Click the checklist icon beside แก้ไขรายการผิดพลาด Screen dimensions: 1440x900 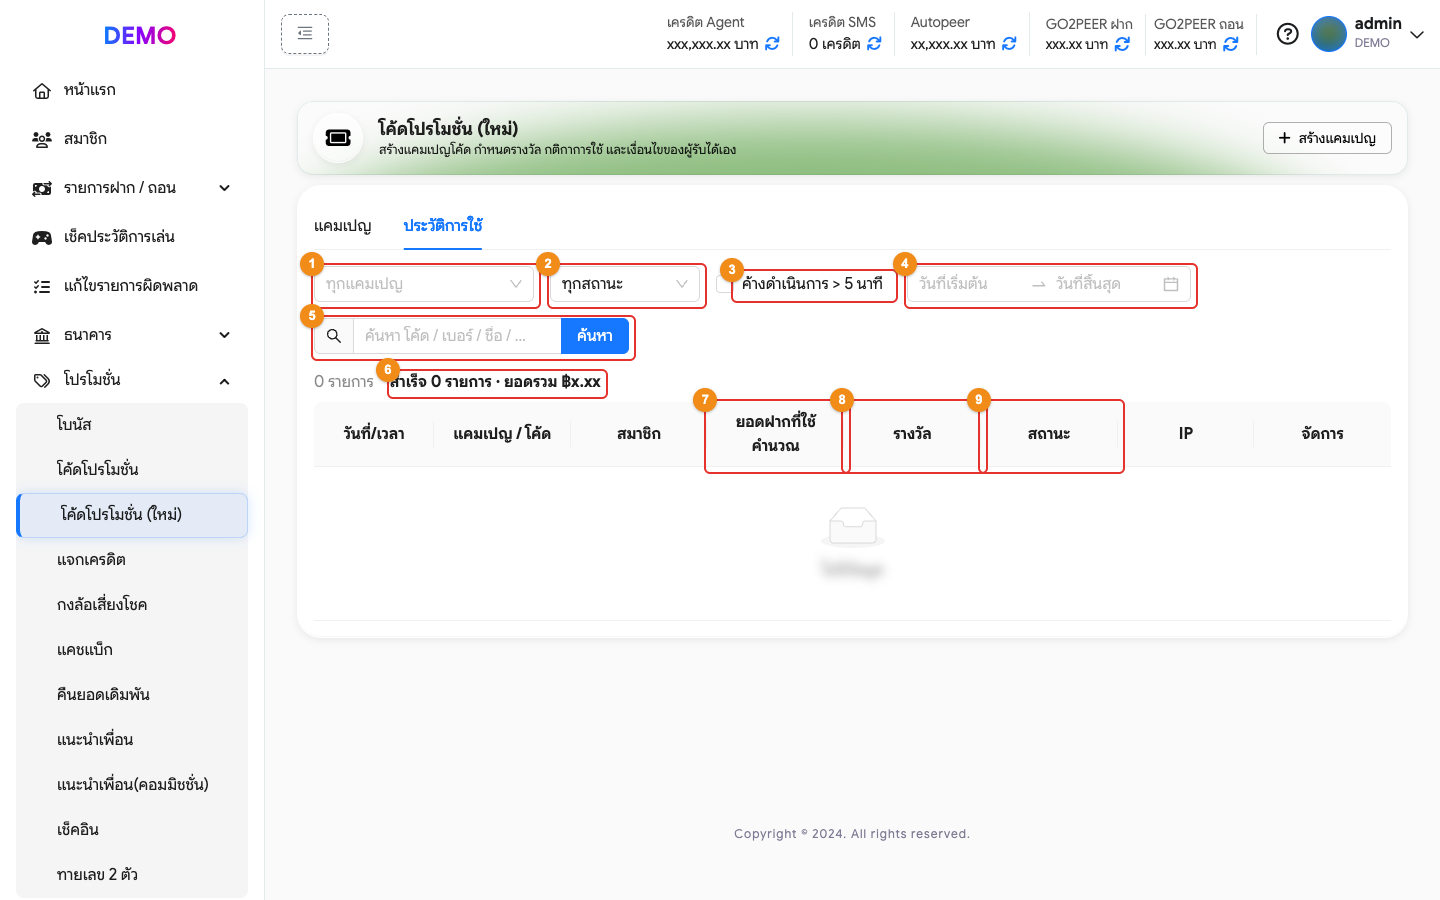click(x=42, y=287)
